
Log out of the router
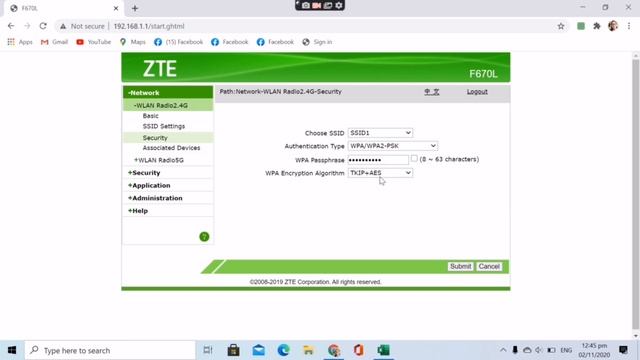(x=477, y=92)
